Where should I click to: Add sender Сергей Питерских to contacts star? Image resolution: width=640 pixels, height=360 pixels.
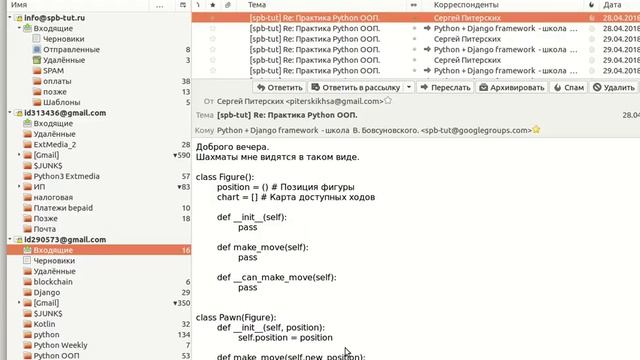pos(388,100)
